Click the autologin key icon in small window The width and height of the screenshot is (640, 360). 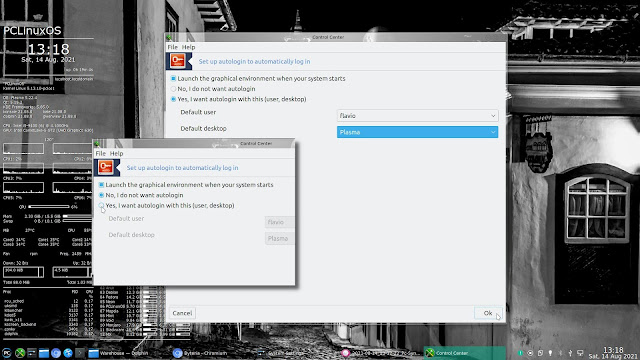click(106, 167)
